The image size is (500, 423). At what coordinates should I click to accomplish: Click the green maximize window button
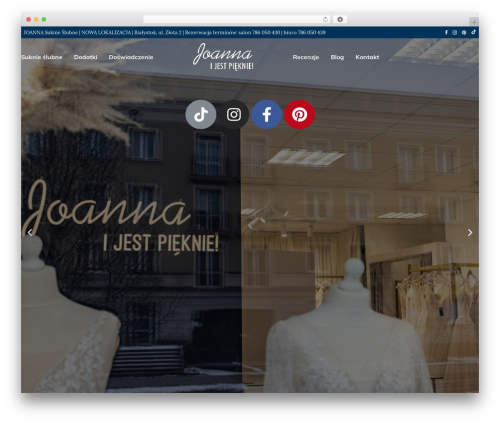coord(44,19)
